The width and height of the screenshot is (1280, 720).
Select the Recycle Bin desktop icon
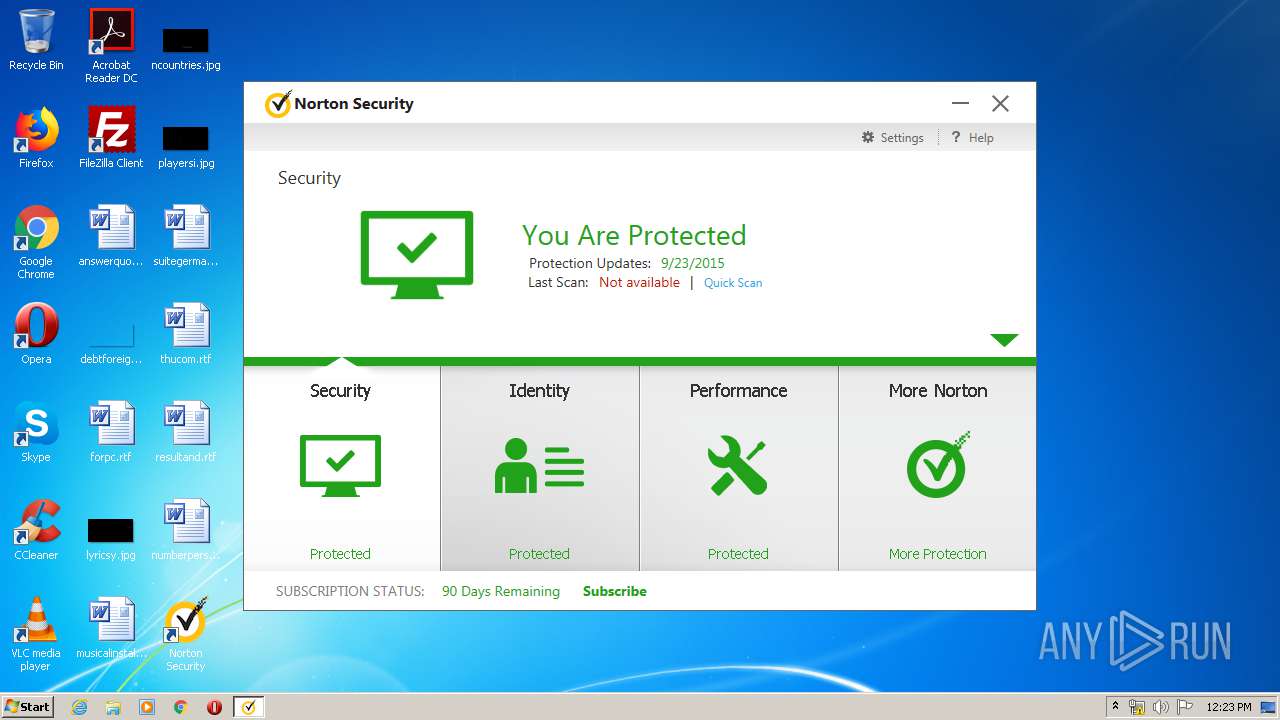[36, 41]
